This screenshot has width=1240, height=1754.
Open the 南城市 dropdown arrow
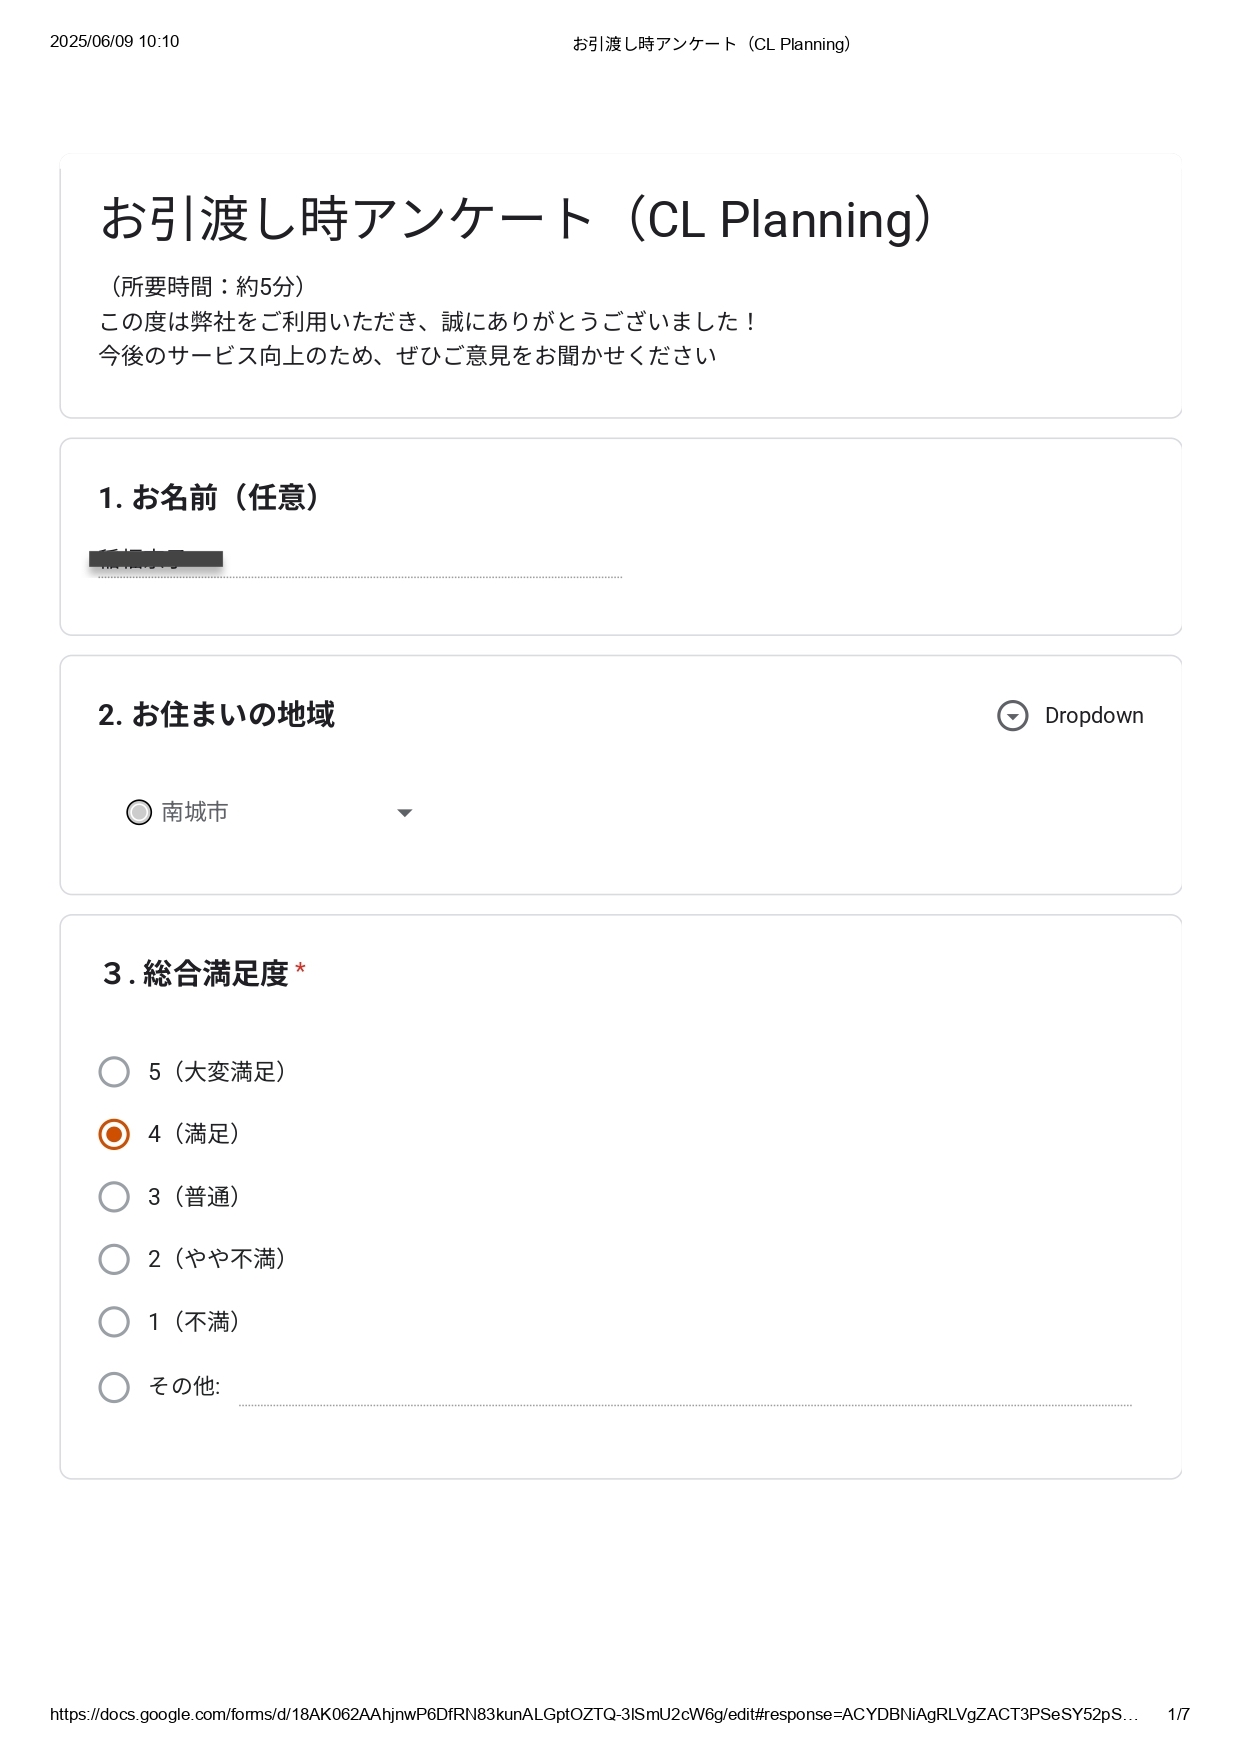tap(404, 813)
